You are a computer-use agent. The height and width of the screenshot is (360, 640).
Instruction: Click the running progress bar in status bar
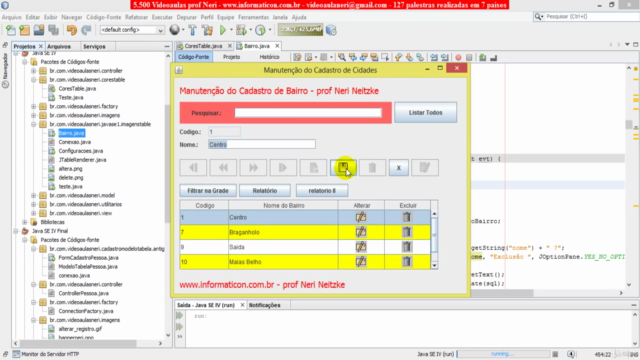click(x=502, y=354)
